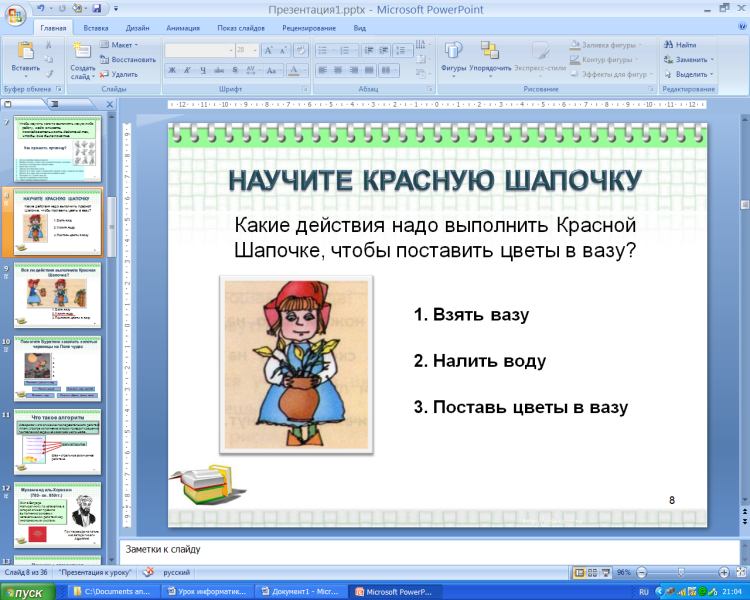750x600 pixels.
Task: Open the View (Вид) ribbon tab
Action: point(360,28)
